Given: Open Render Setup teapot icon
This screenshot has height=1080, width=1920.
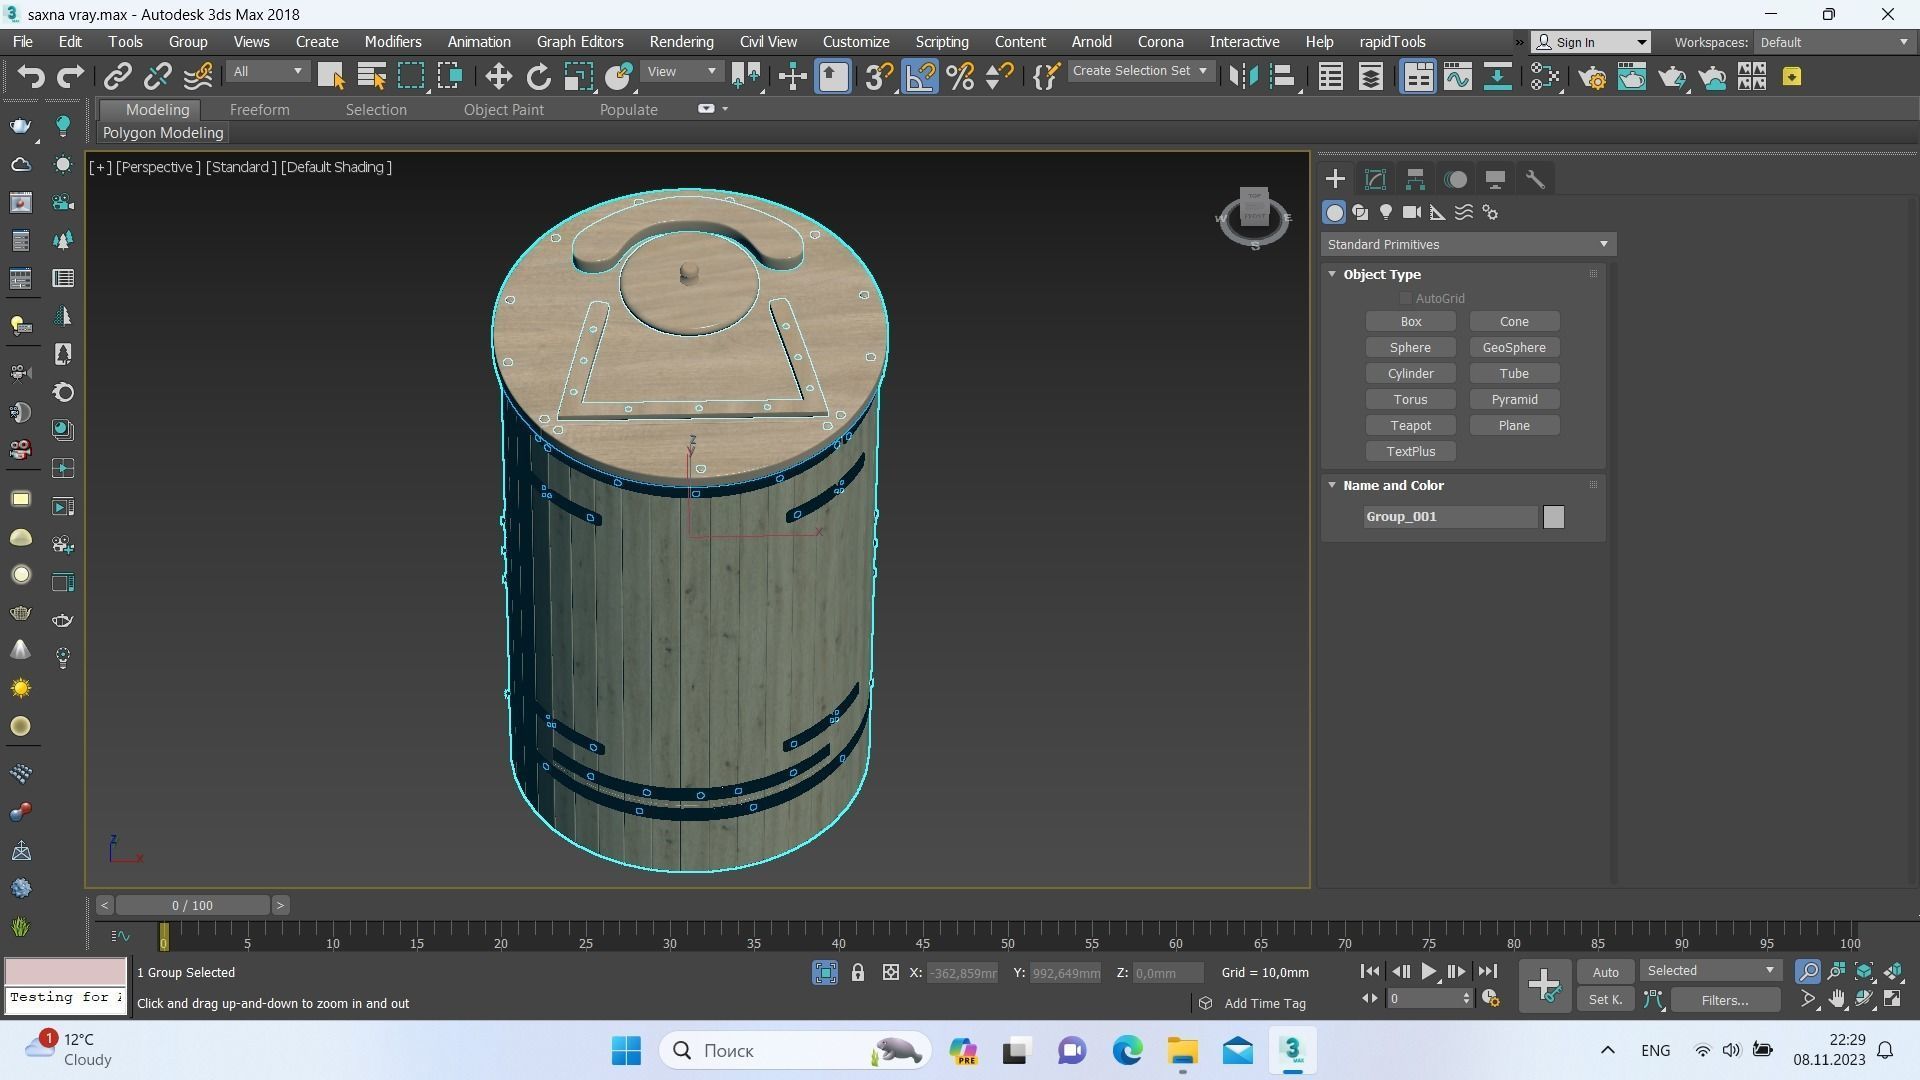Looking at the screenshot, I should pos(1592,76).
